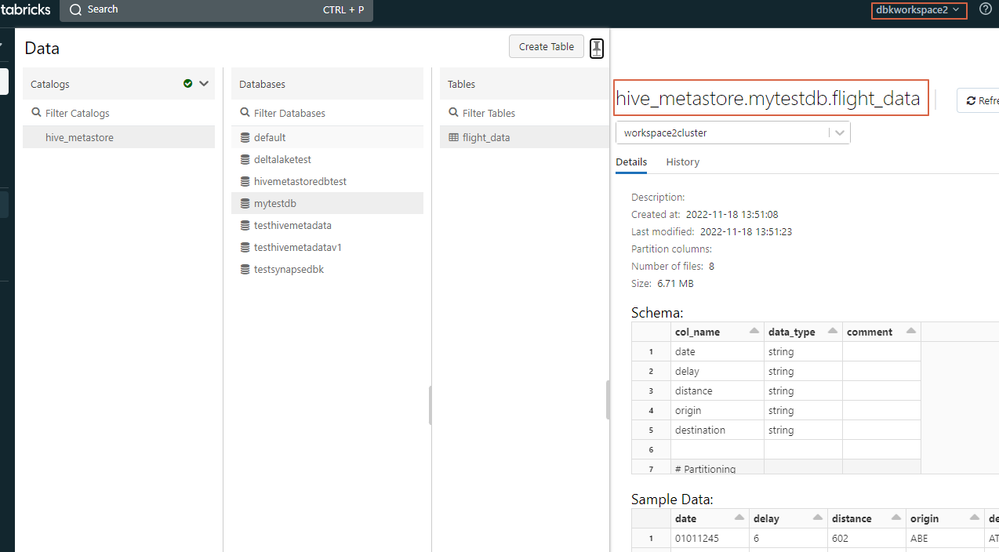Click the 'distance' col_name cell
The height and width of the screenshot is (552, 999).
pos(717,391)
